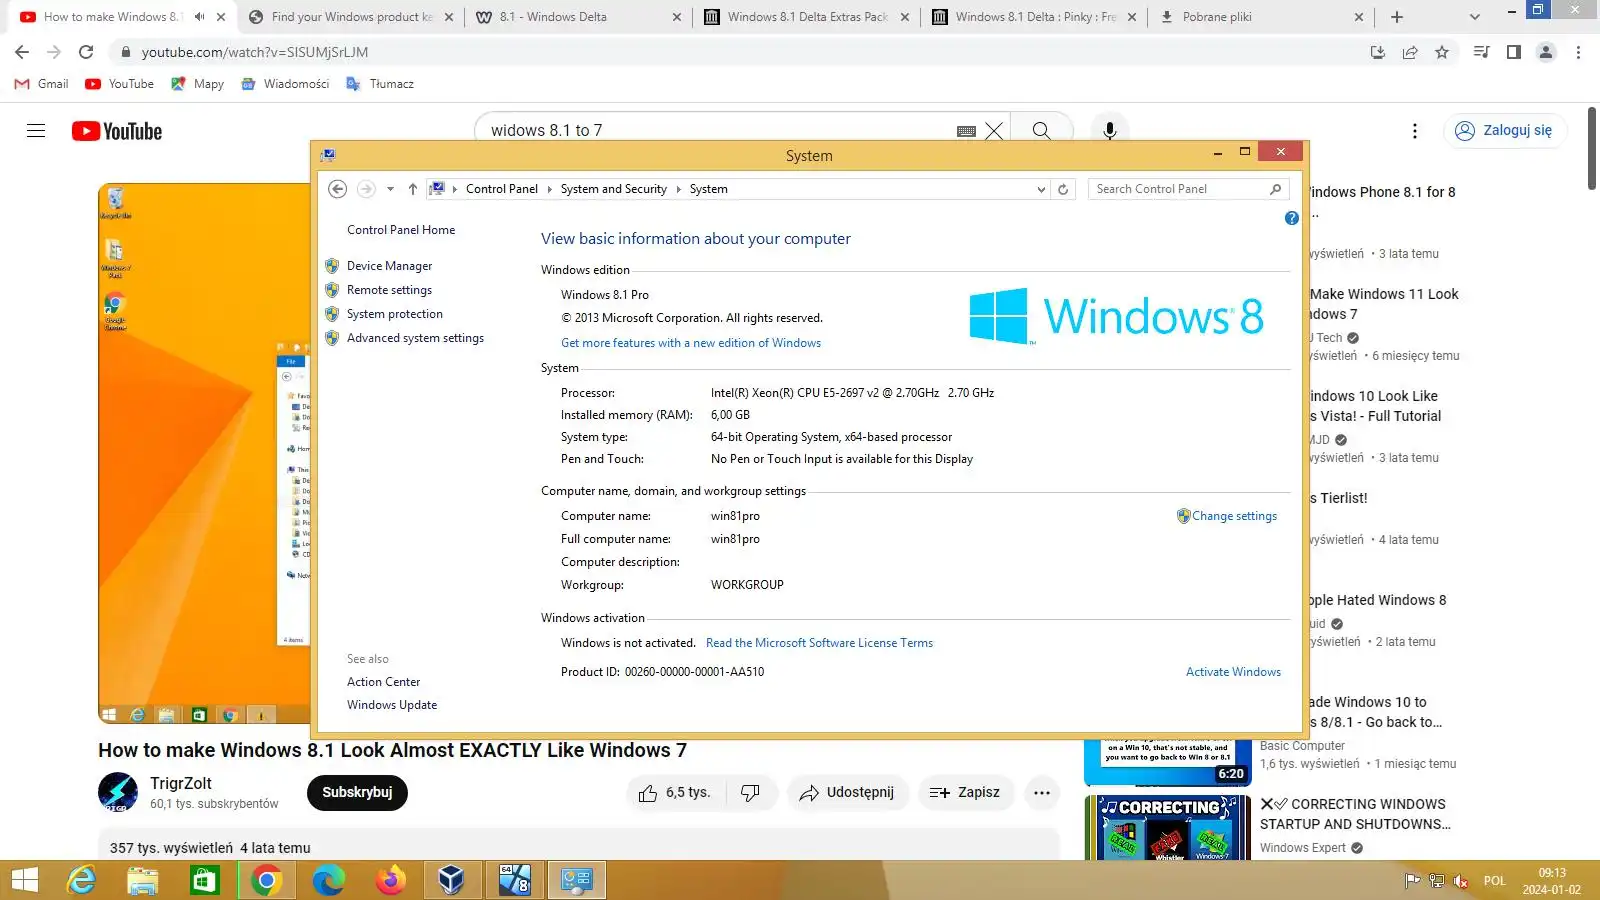Click Zaloguj się to sign in
Screen dimensions: 1600x900
tap(1504, 131)
